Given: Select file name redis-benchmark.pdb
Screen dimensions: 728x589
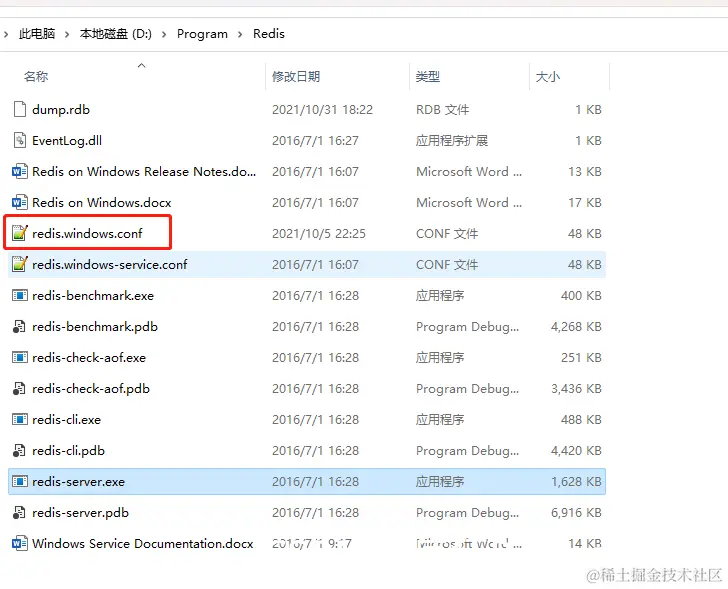Looking at the screenshot, I should 95,327.
